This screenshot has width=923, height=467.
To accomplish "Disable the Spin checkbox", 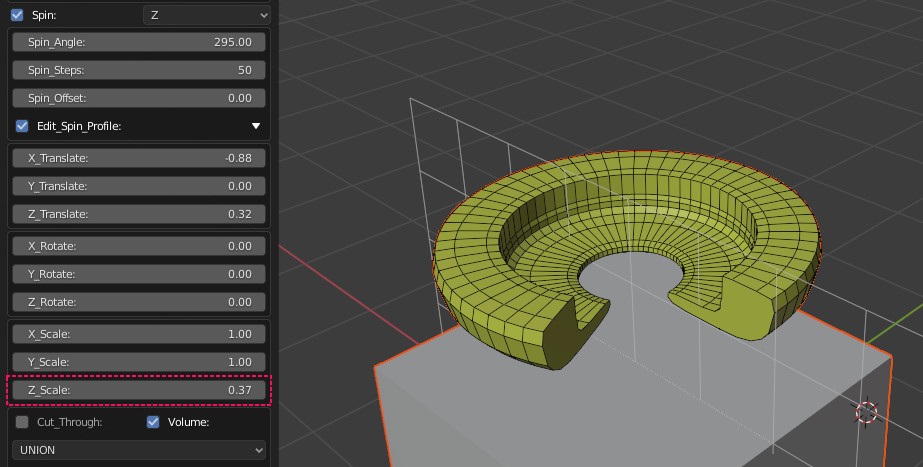I will click(x=17, y=15).
